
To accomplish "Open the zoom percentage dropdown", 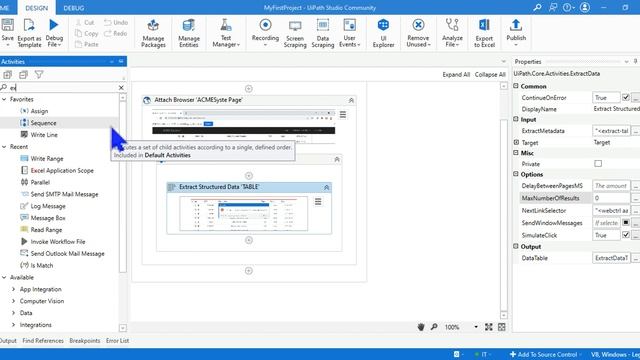I will click(x=476, y=327).
